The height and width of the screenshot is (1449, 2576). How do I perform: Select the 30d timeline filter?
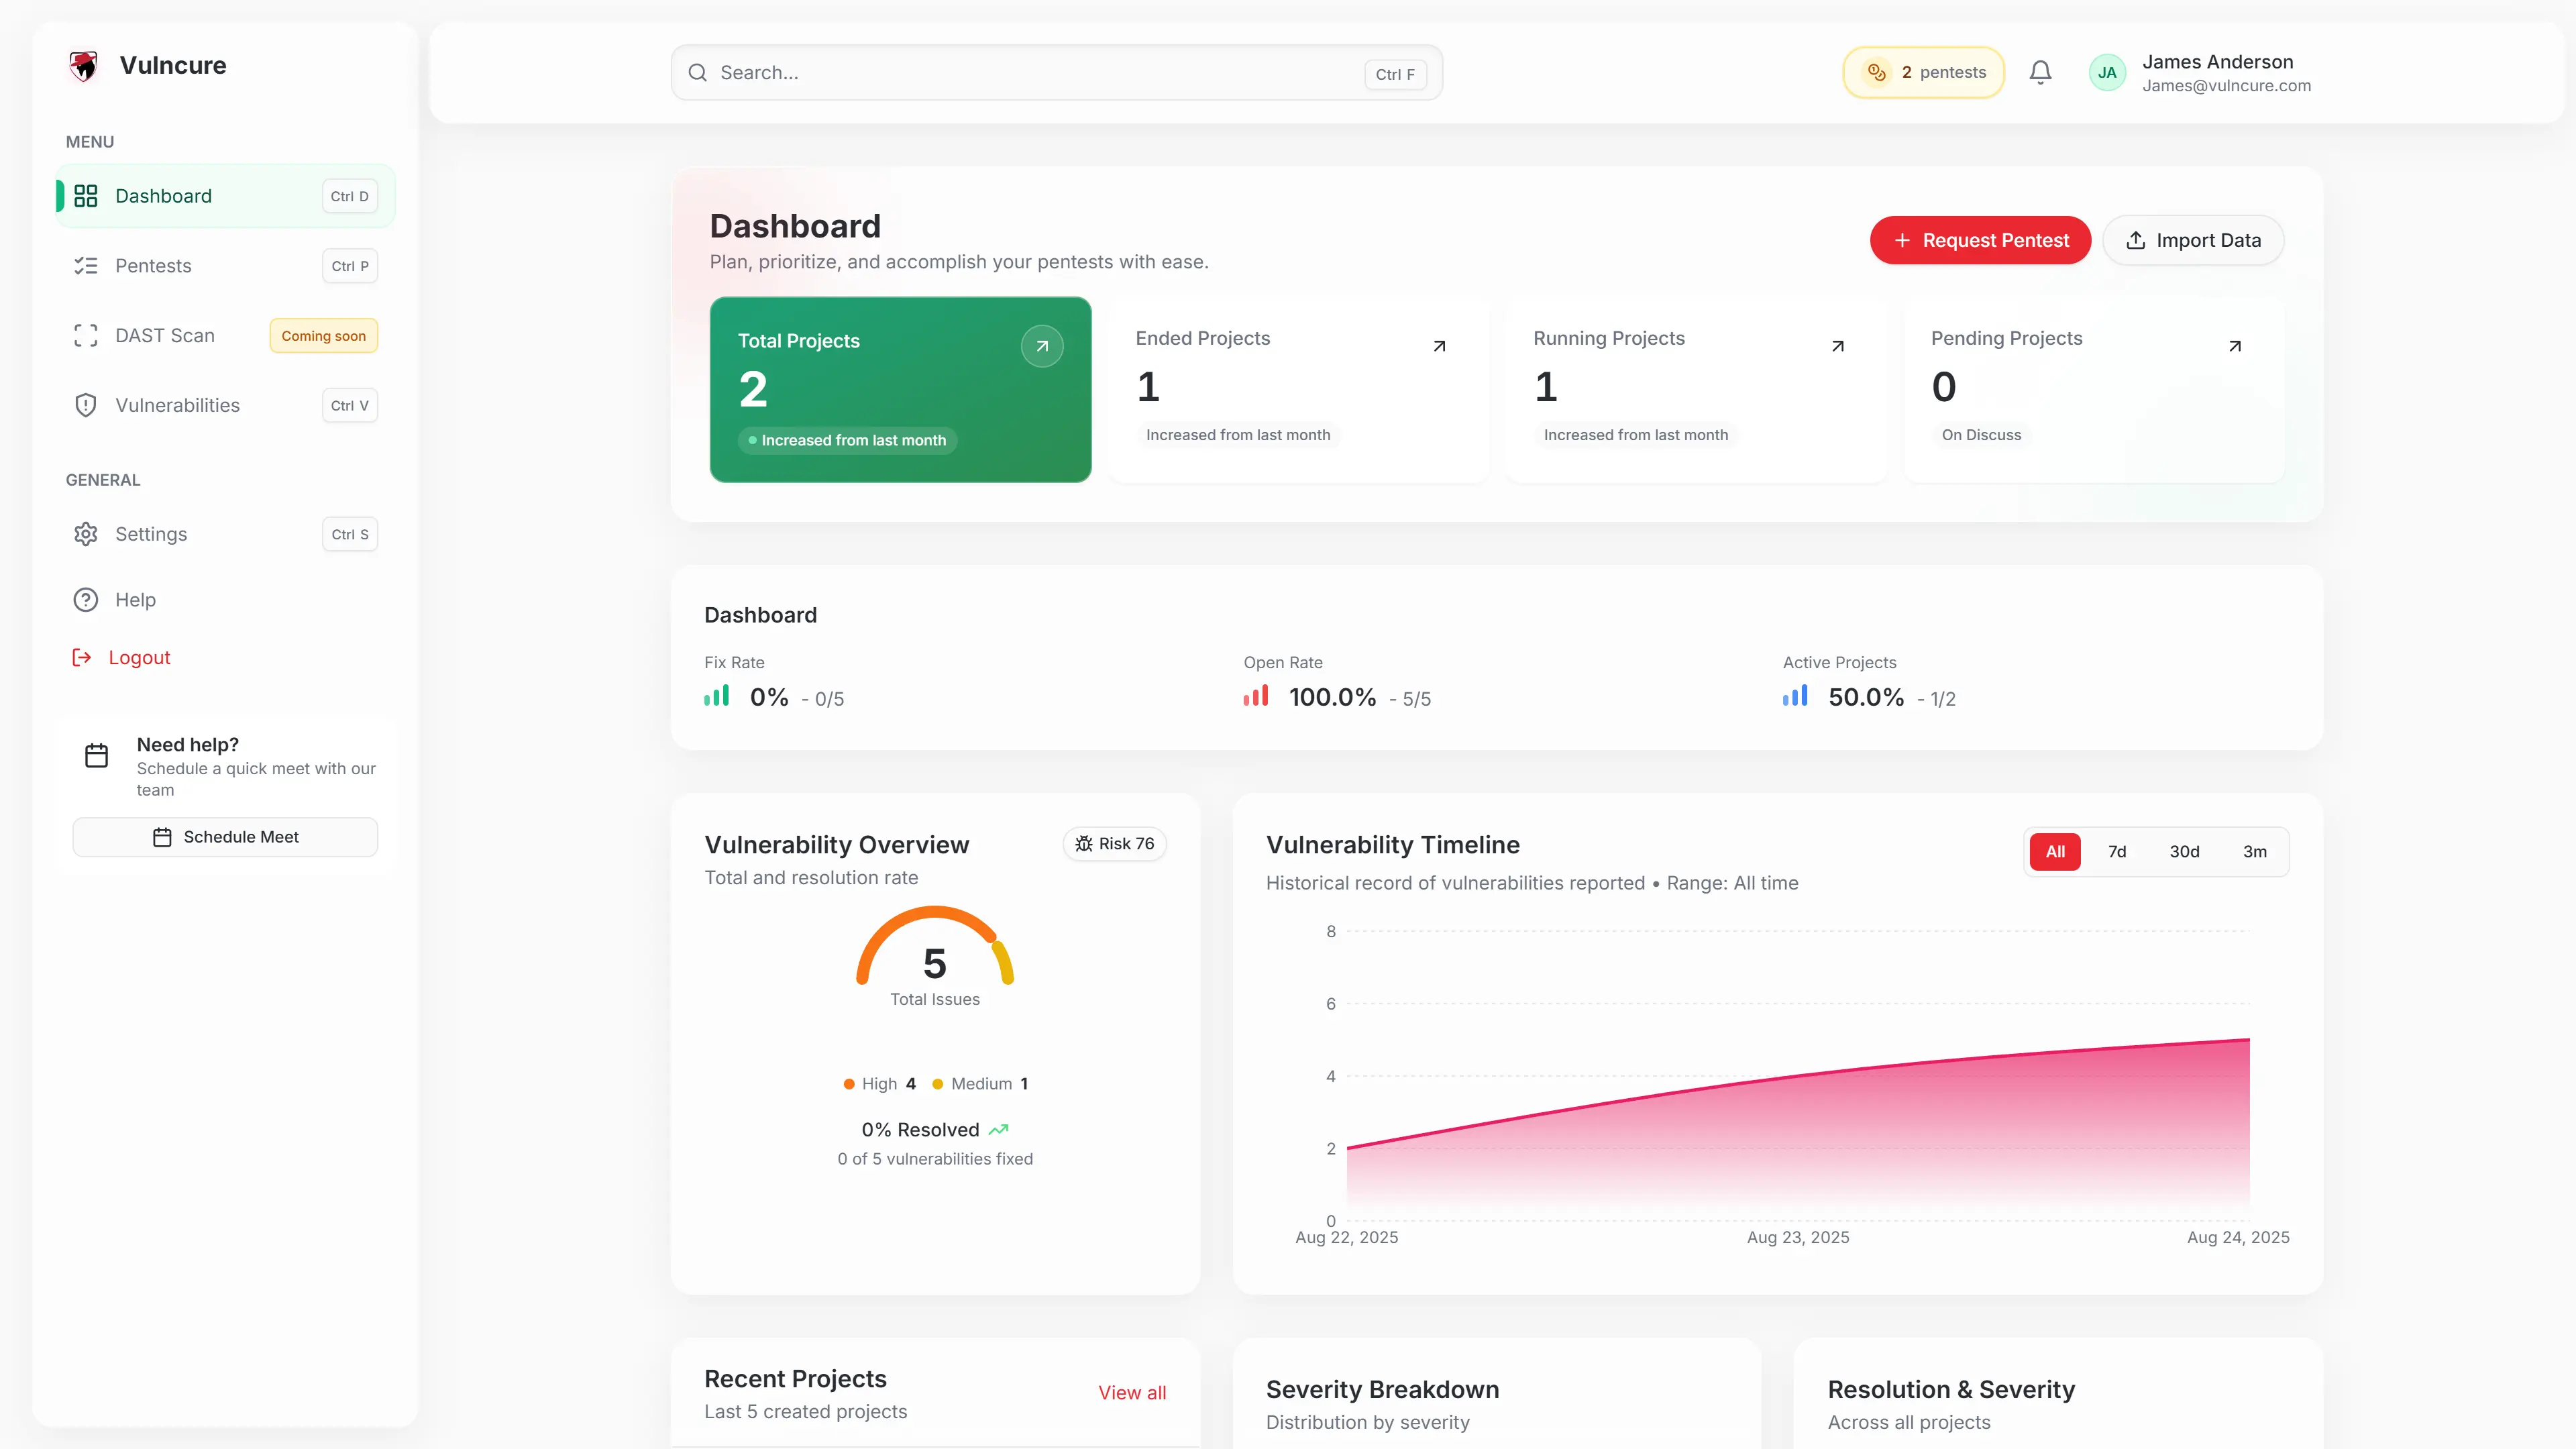(2185, 851)
